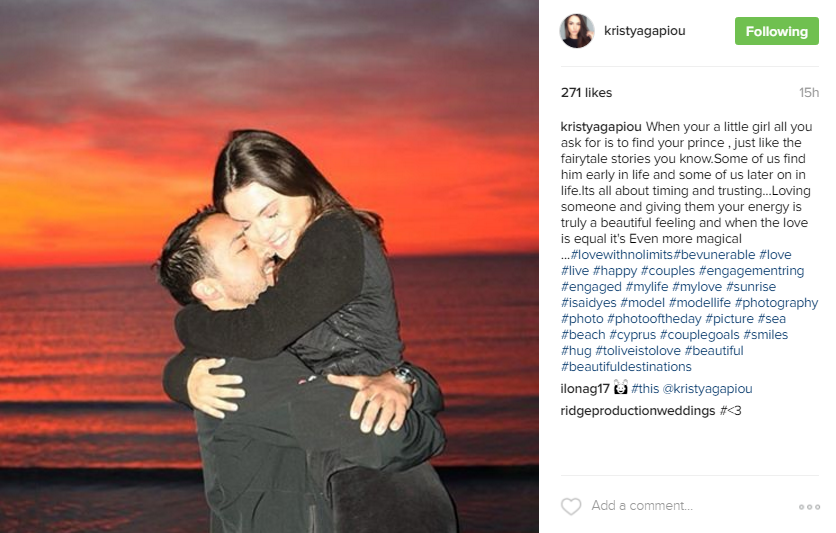Open the three-dot more options menu
This screenshot has height=533, width=836.
click(x=809, y=507)
